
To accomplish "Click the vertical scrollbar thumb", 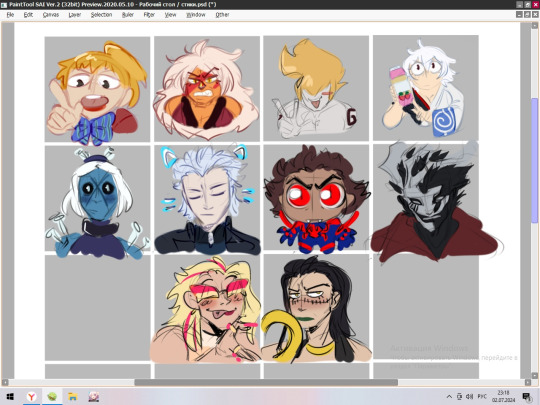I will [x=534, y=160].
